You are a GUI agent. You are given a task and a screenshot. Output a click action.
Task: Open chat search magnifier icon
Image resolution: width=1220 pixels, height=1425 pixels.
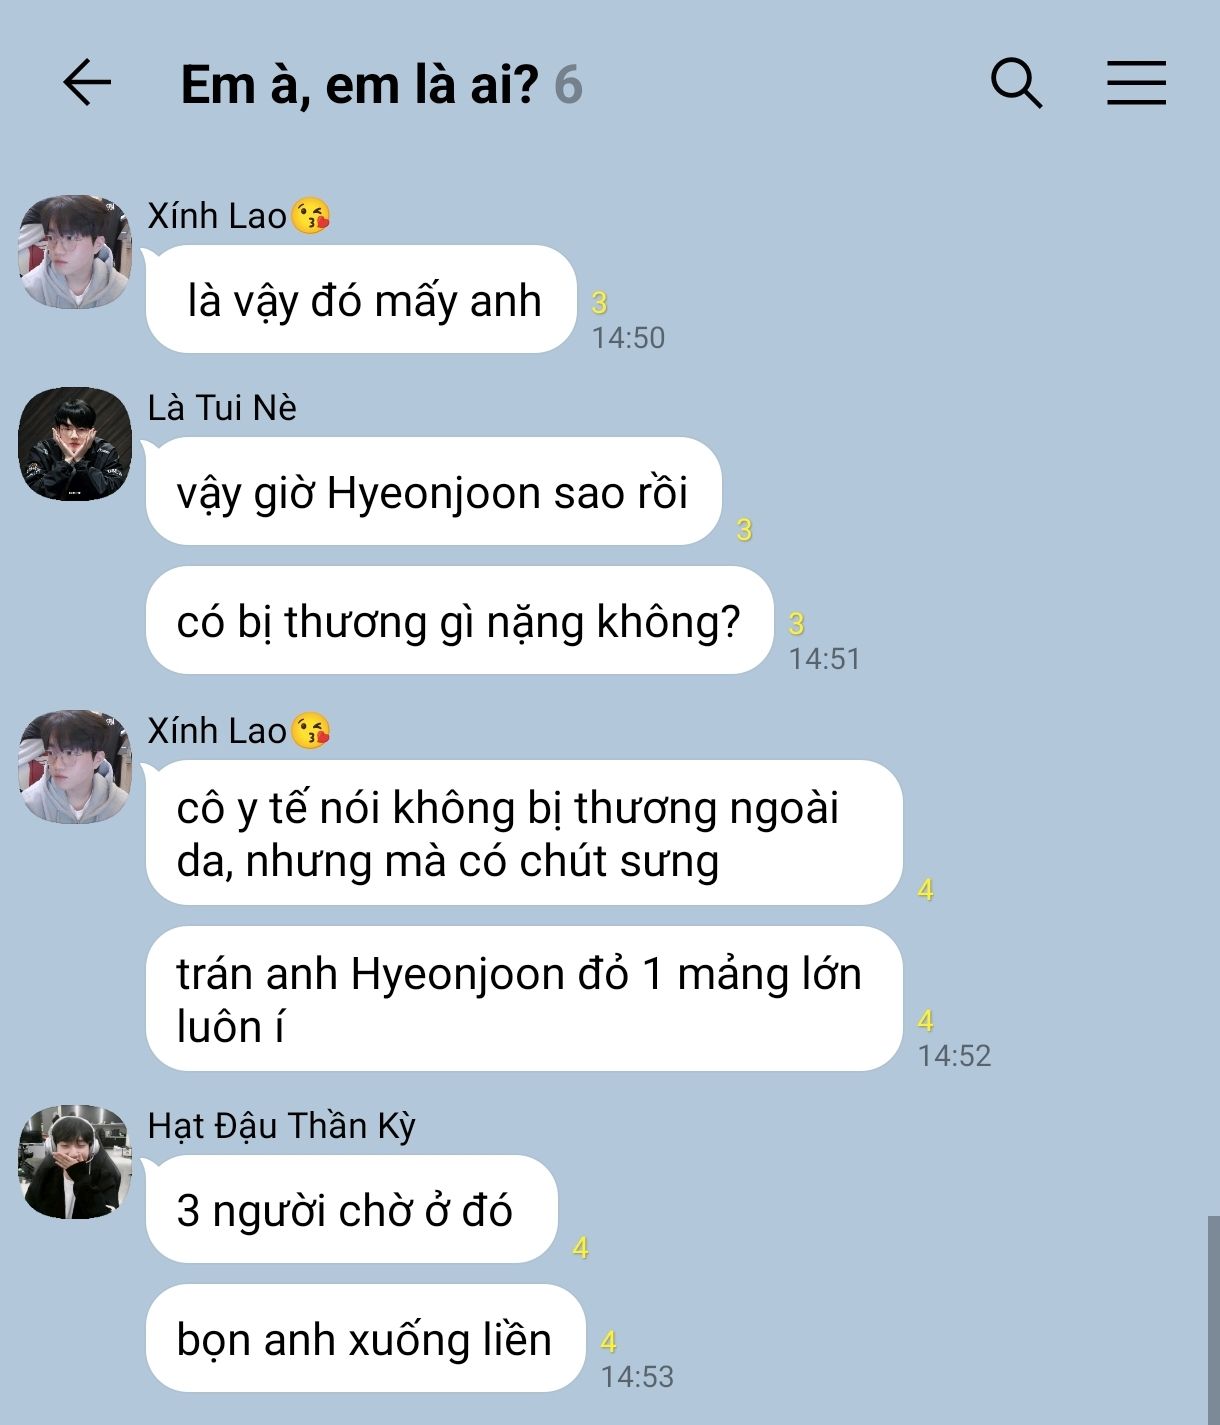(x=1016, y=83)
